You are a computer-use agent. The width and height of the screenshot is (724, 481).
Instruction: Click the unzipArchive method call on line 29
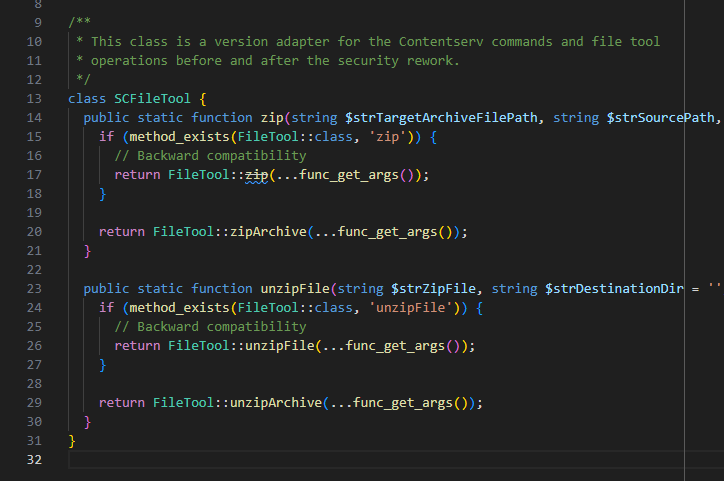tap(272, 402)
